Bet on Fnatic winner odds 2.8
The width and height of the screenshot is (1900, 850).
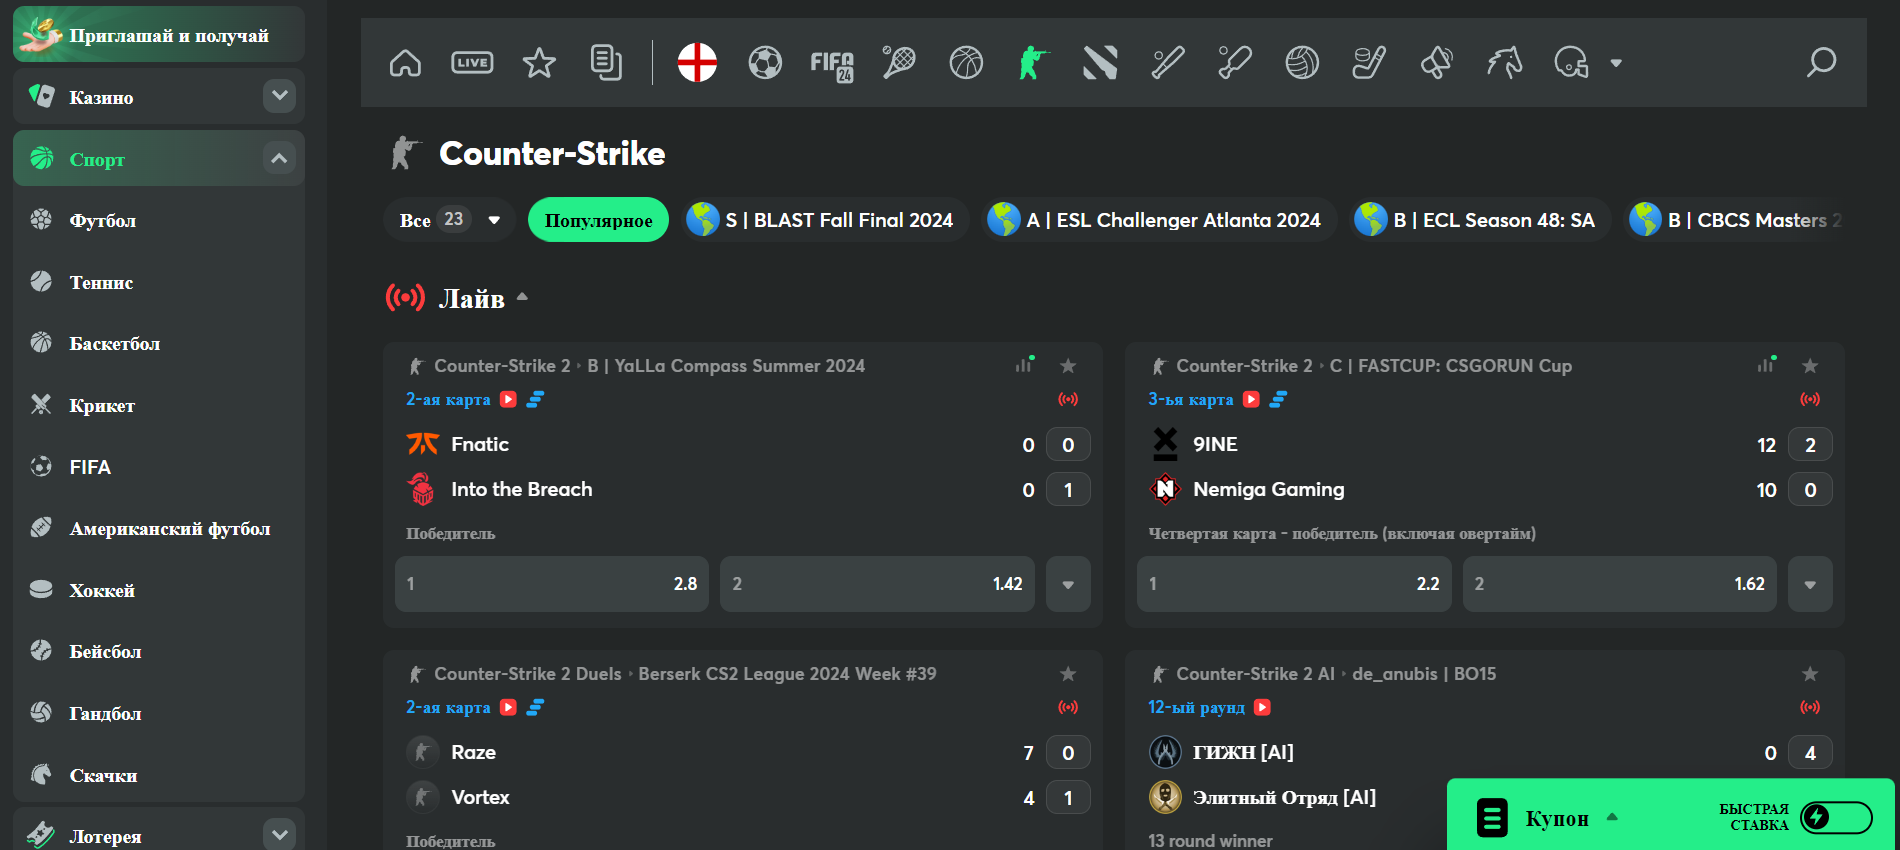coord(552,584)
